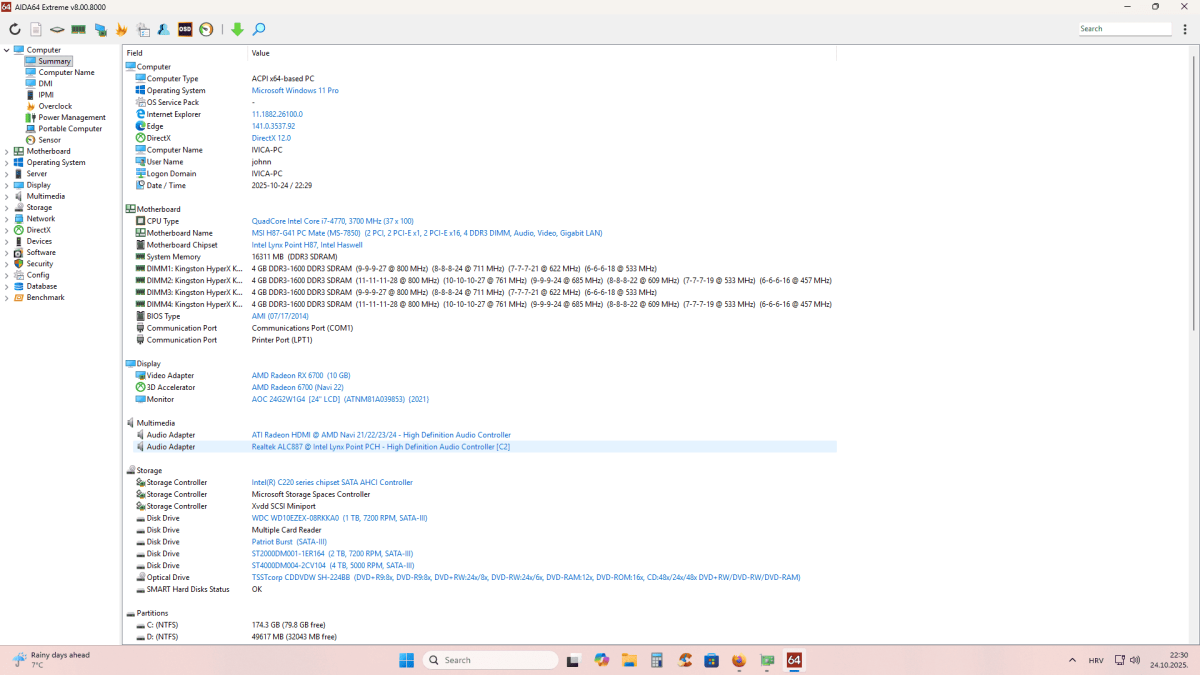Screen dimensions: 1200x675
Task: Expand the Motherboard tree node
Action: point(7,152)
